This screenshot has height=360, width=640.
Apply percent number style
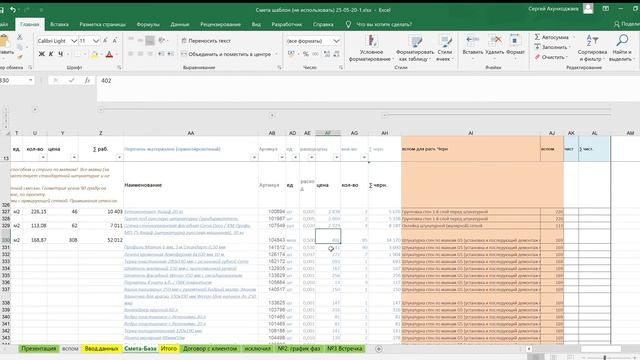306,54
